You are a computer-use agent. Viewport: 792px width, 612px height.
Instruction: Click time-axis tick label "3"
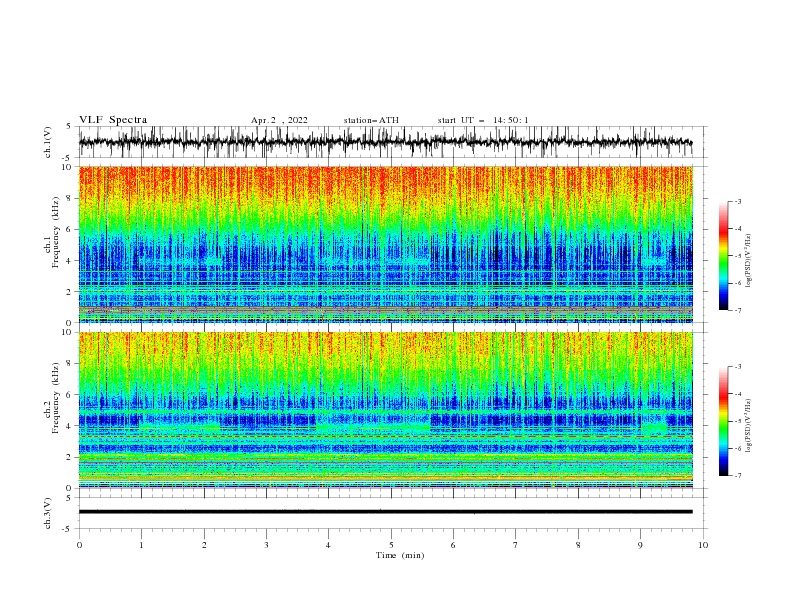pos(266,545)
